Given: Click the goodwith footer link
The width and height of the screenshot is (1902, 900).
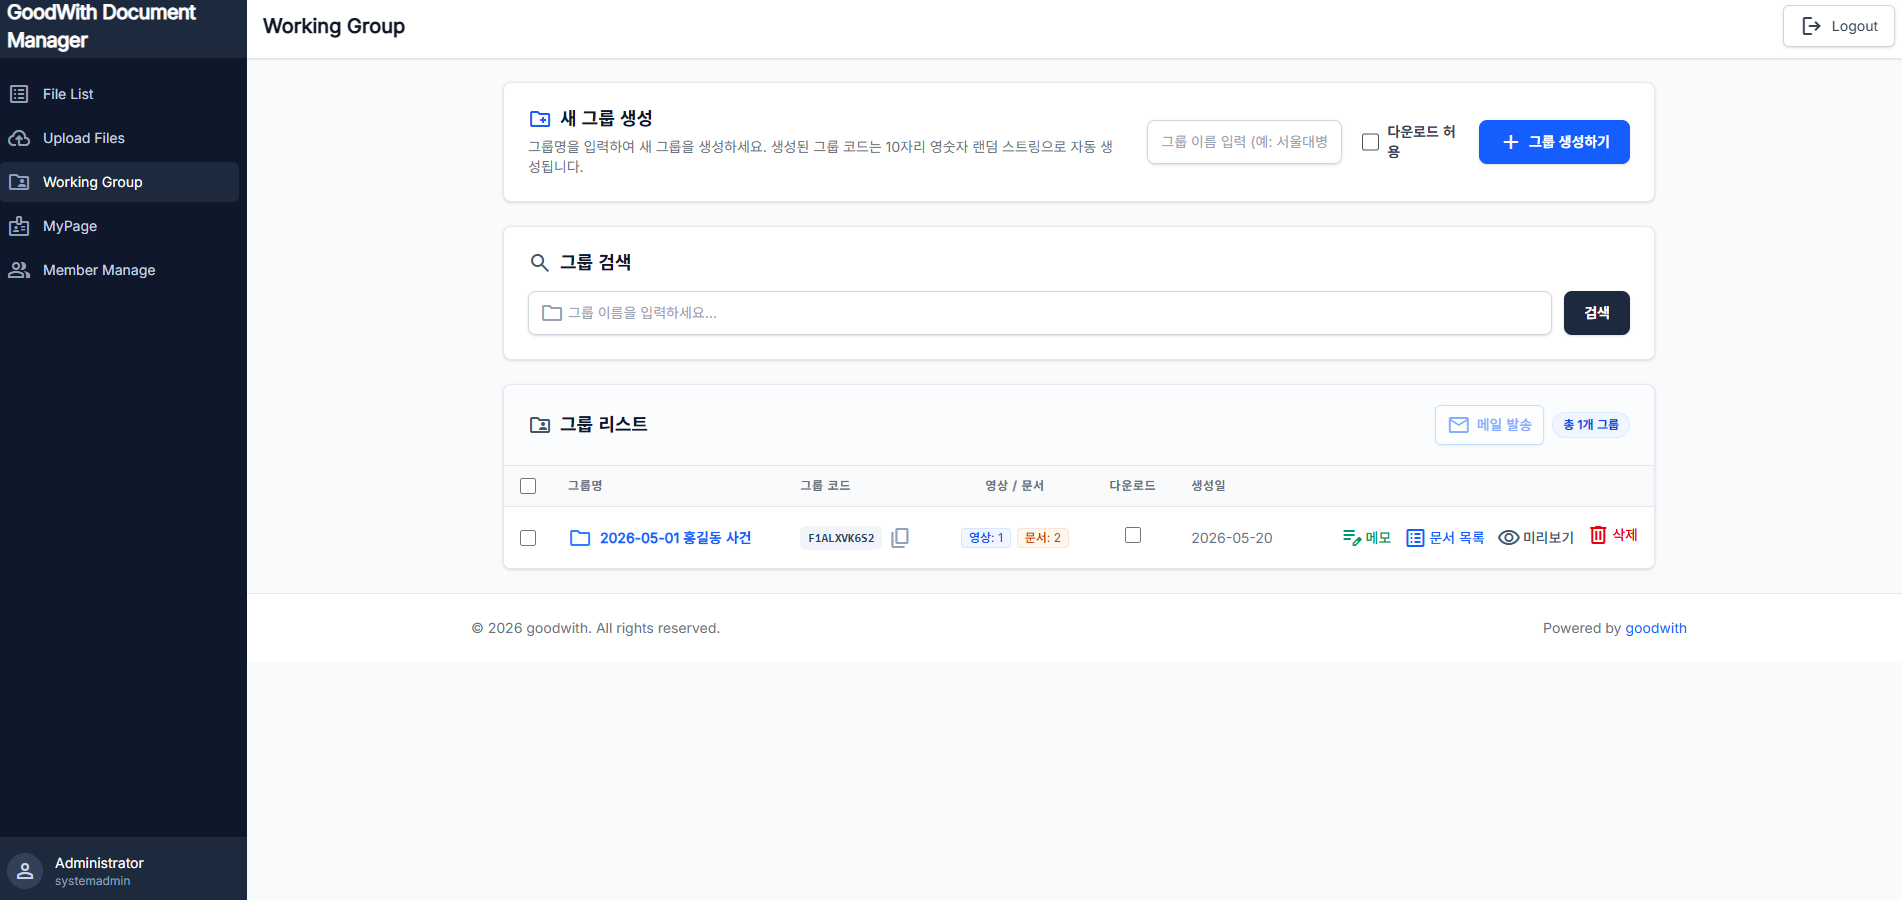Looking at the screenshot, I should click(1656, 628).
